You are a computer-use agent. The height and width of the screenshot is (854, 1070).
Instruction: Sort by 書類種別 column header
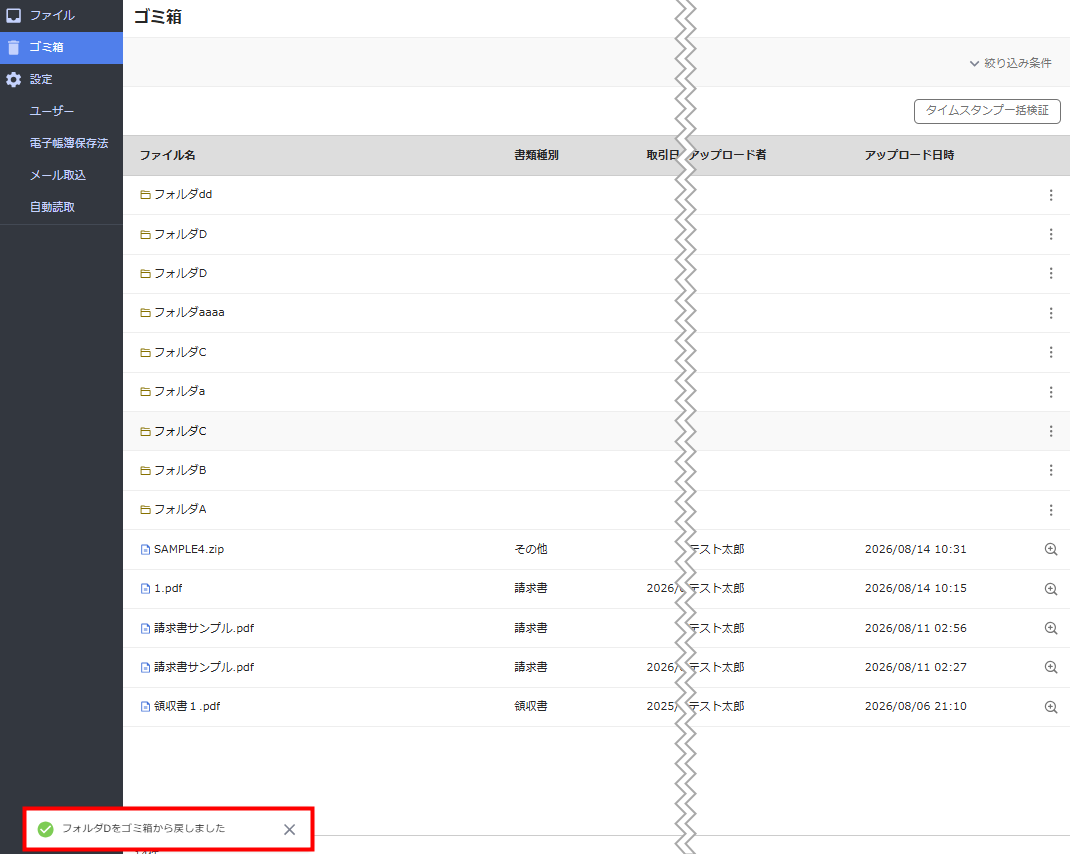coord(536,155)
